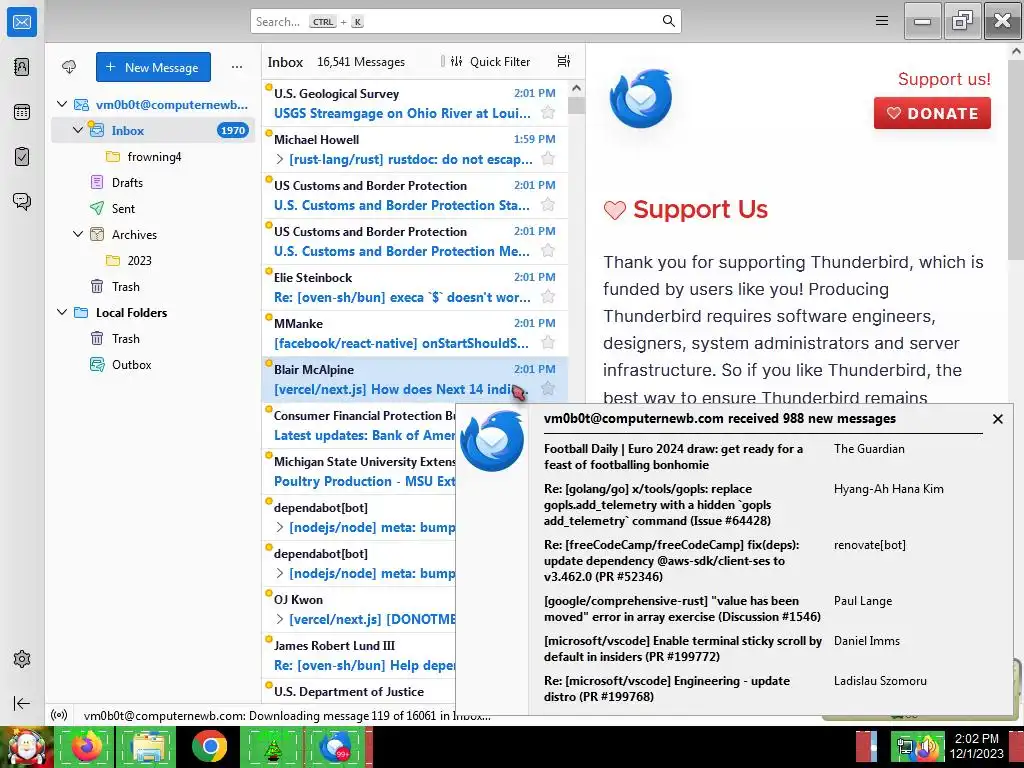Click the search magnifier icon

(x=668, y=21)
